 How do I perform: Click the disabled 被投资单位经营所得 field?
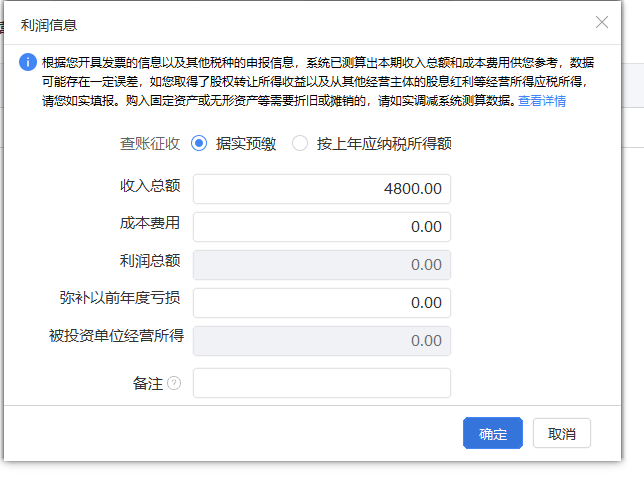pyautogui.click(x=321, y=341)
